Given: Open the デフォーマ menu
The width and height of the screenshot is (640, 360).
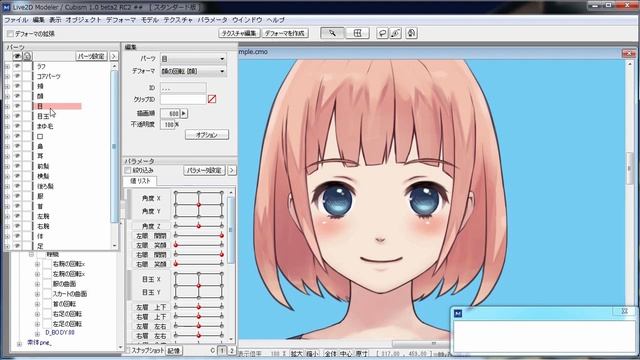Looking at the screenshot, I should [121, 20].
